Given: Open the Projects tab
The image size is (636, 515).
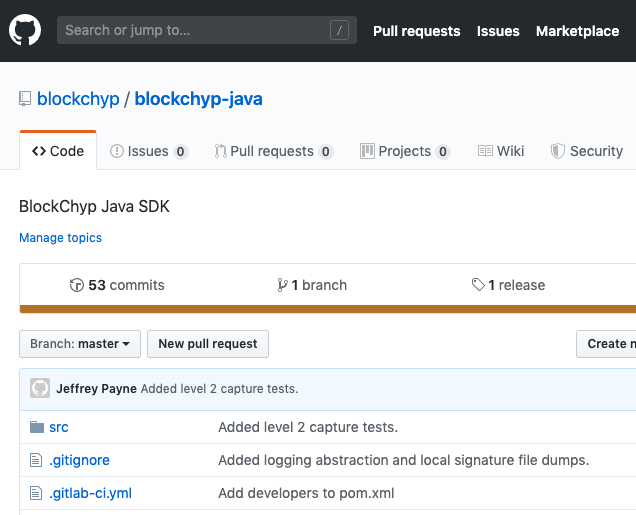Looking at the screenshot, I should tap(405, 151).
